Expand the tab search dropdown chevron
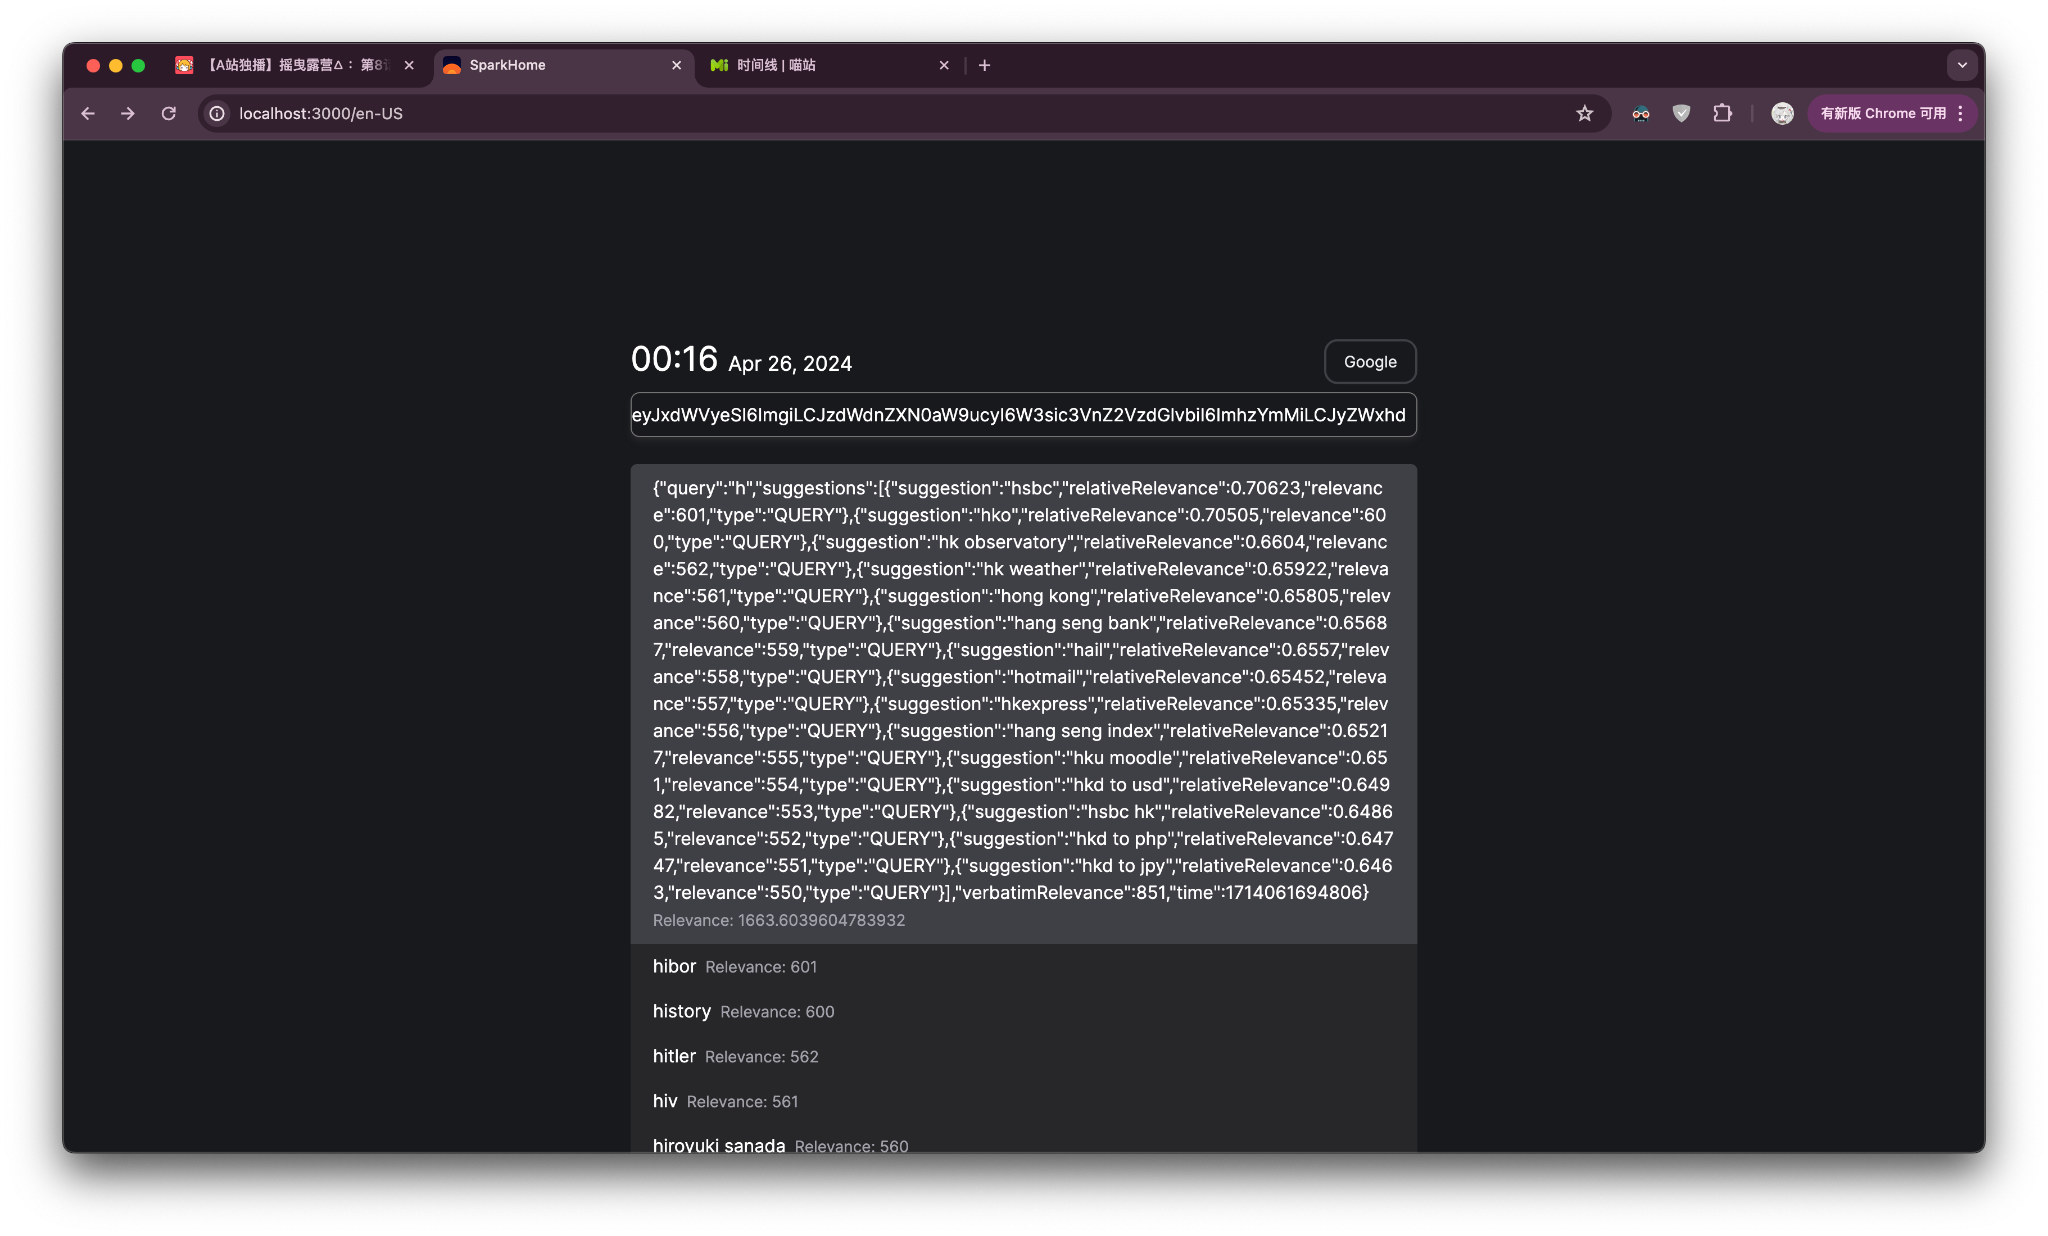The width and height of the screenshot is (2048, 1236). click(1962, 65)
